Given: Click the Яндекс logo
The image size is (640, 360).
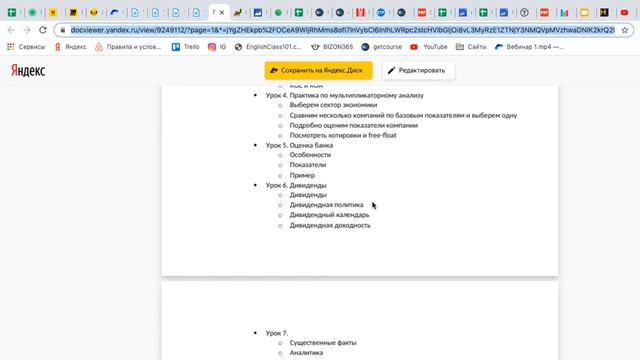Looking at the screenshot, I should (x=28, y=71).
